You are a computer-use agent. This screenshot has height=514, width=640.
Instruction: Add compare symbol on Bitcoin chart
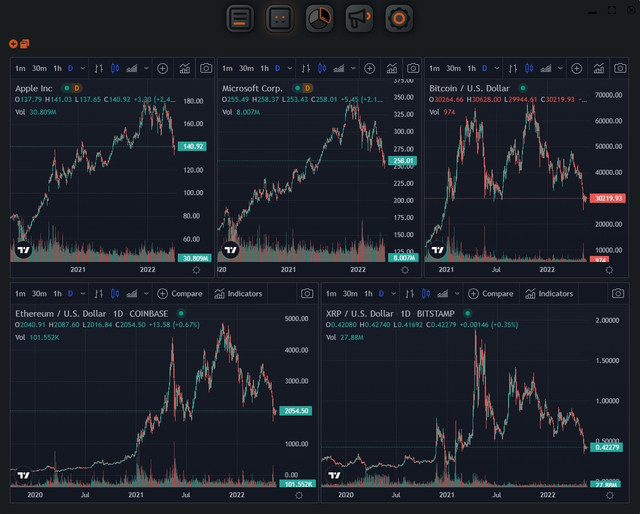576,68
